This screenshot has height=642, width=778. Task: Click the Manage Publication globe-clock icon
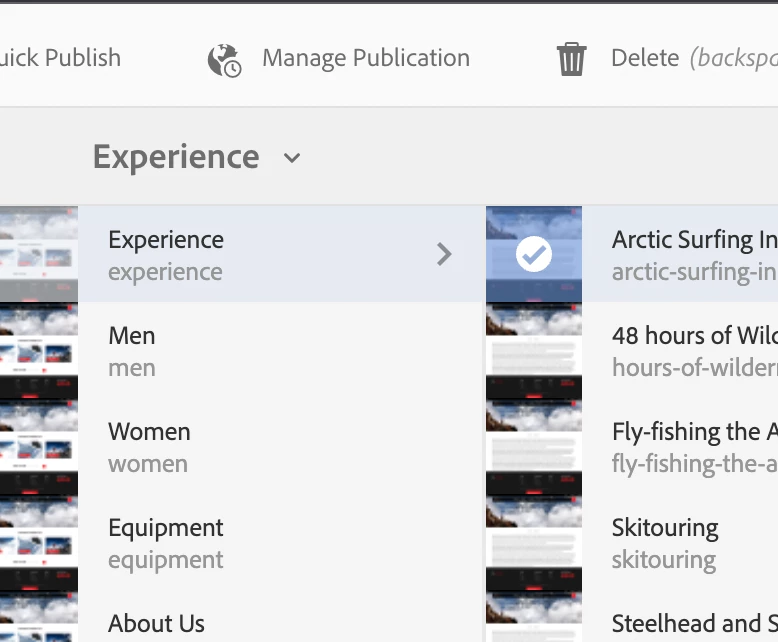click(x=224, y=60)
